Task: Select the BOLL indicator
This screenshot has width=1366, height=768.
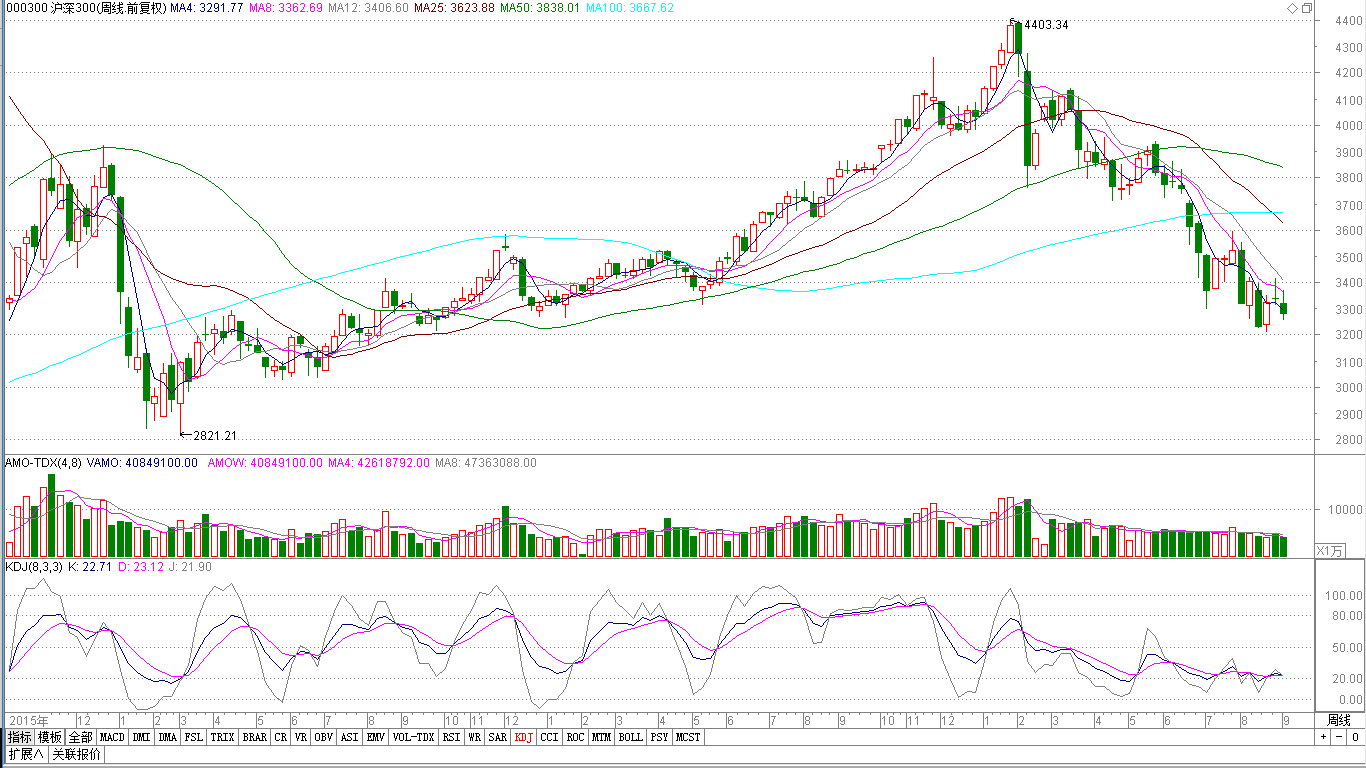Action: (x=630, y=737)
